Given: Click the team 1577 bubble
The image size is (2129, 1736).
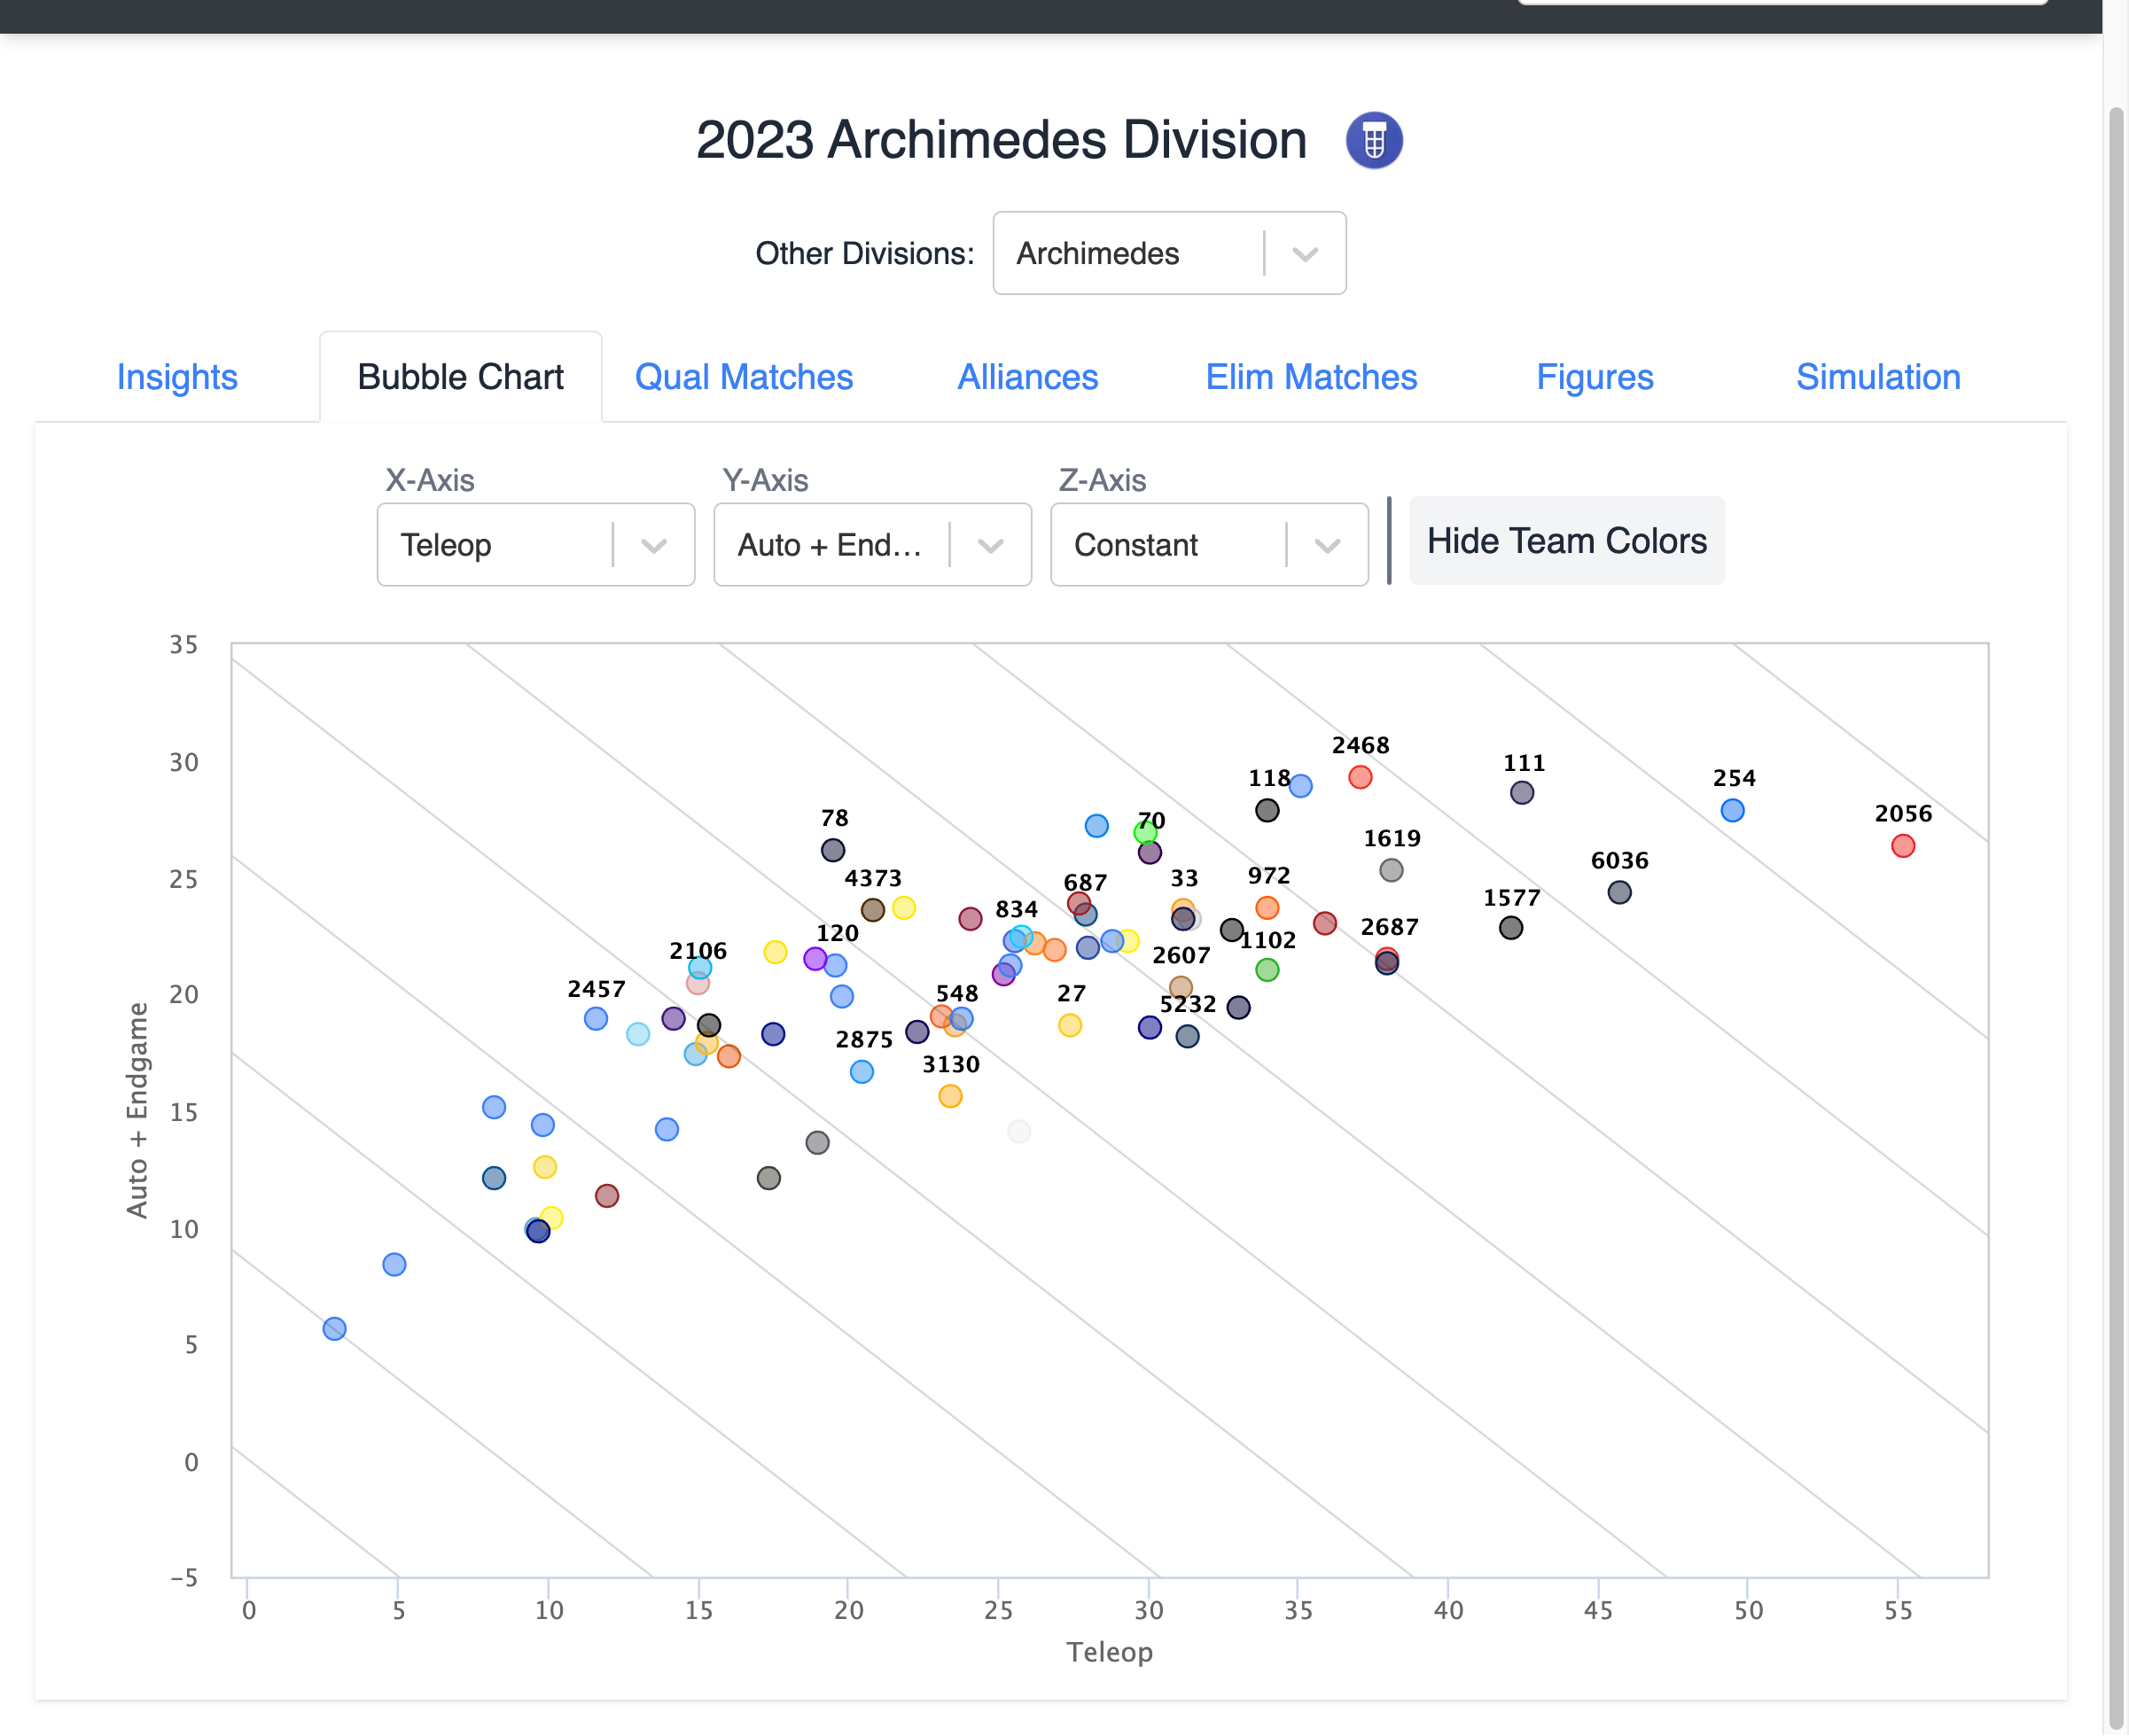Looking at the screenshot, I should [x=1511, y=928].
